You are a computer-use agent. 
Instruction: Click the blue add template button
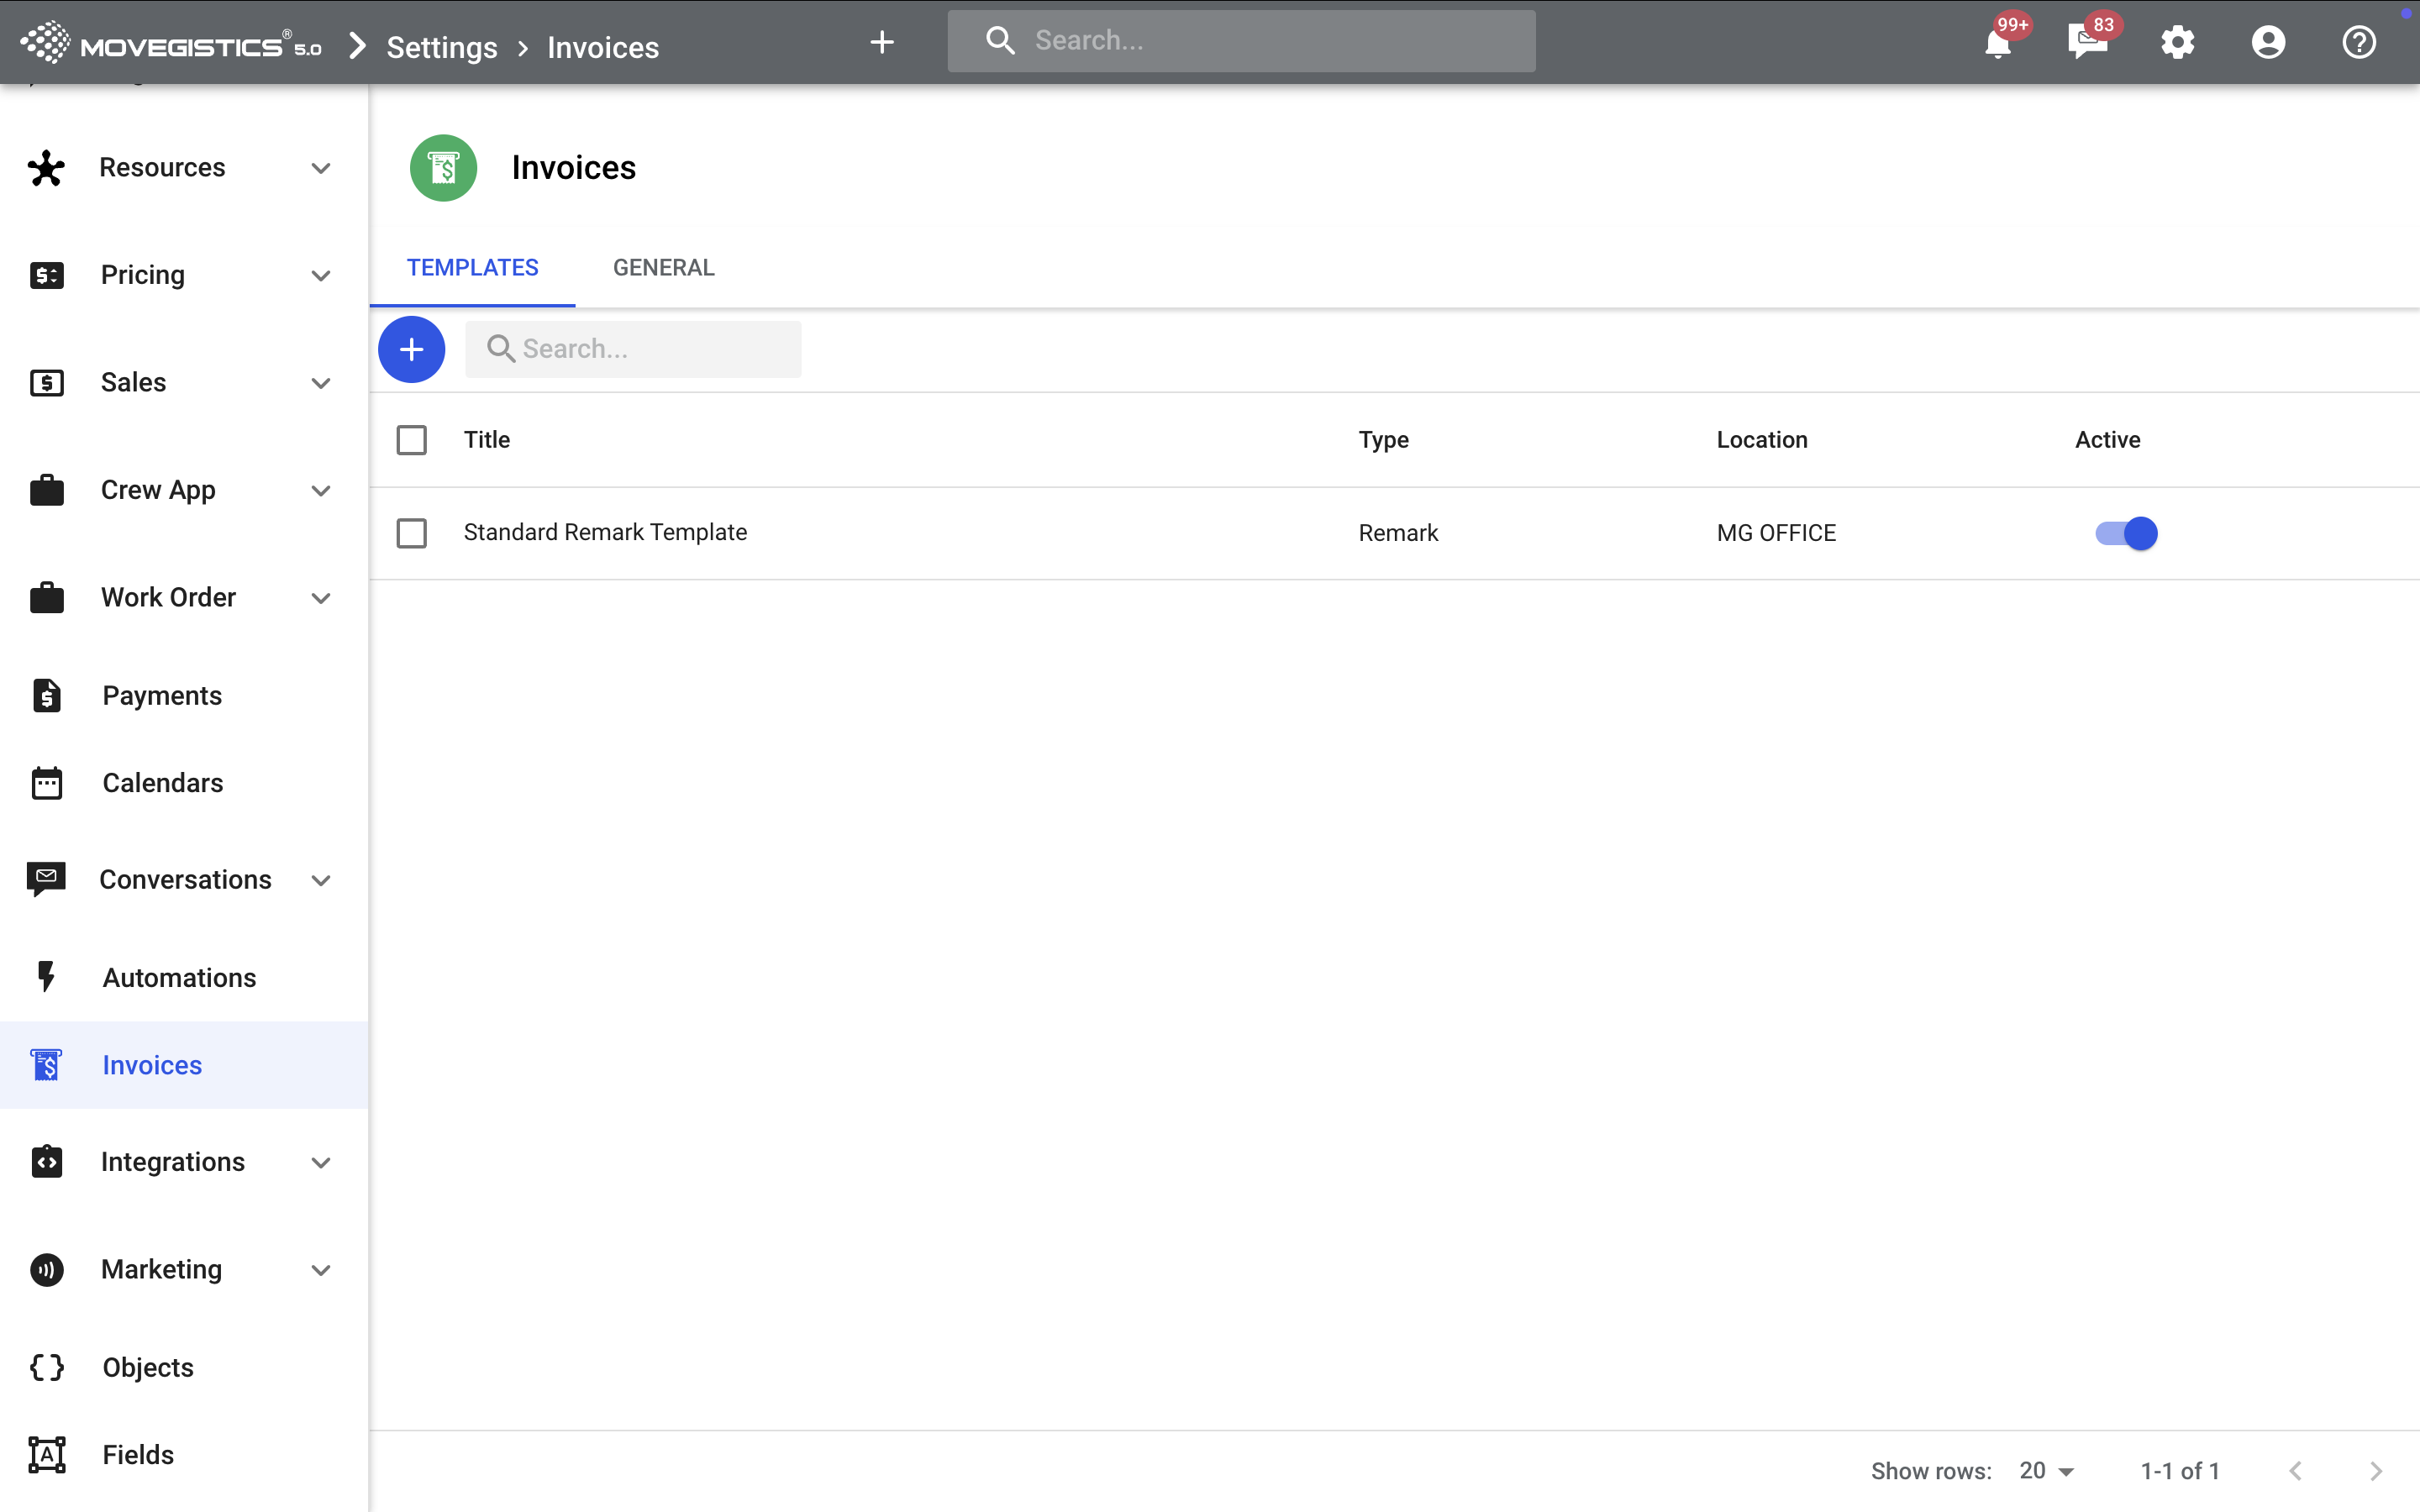click(x=411, y=349)
